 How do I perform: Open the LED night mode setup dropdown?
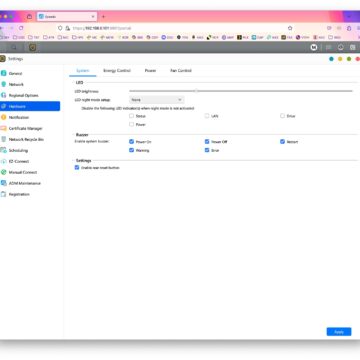click(x=156, y=100)
